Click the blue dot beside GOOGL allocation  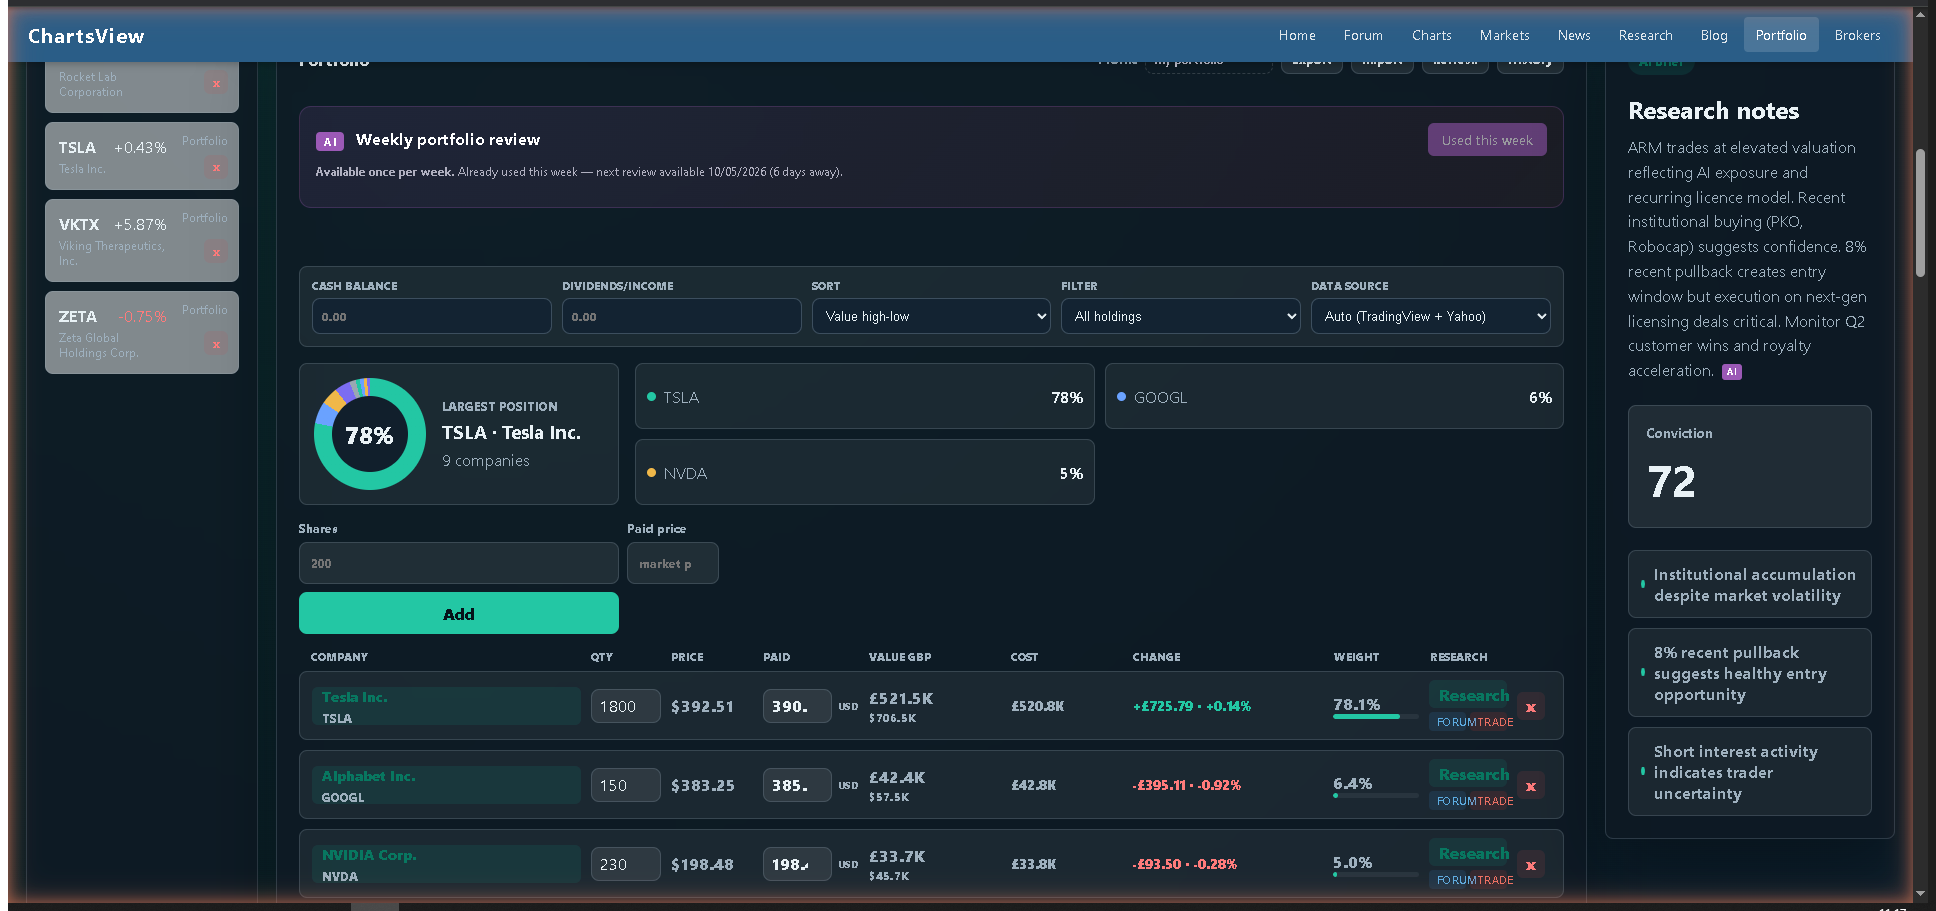tap(1121, 397)
